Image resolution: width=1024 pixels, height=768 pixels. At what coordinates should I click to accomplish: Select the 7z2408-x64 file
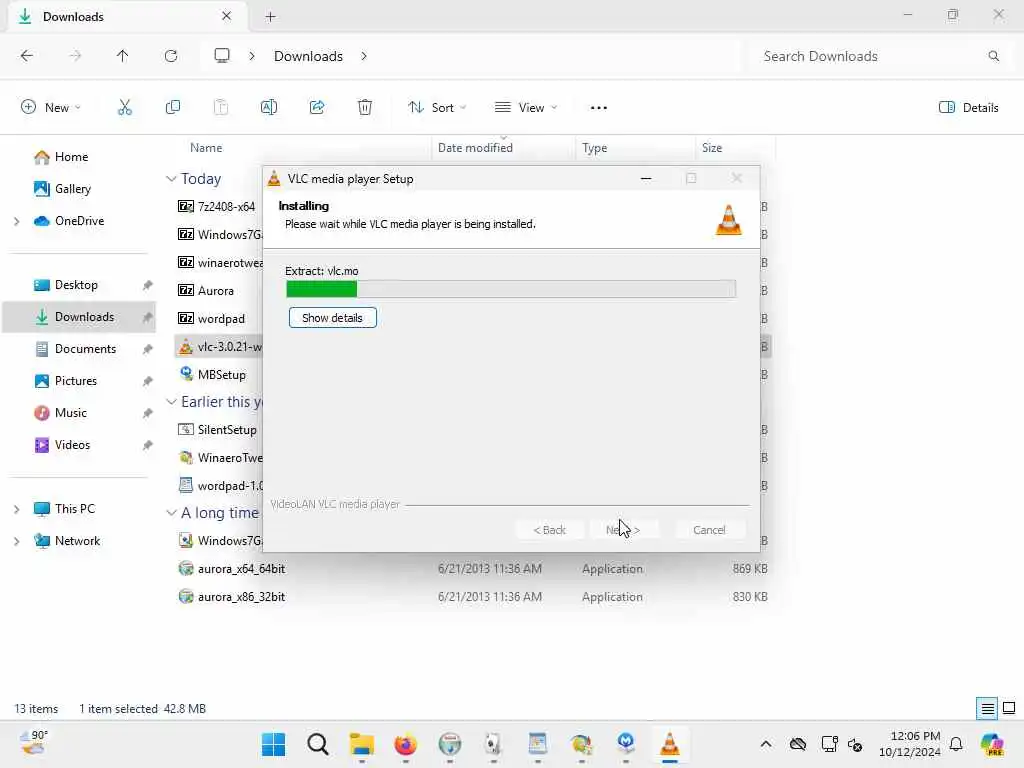tap(226, 206)
